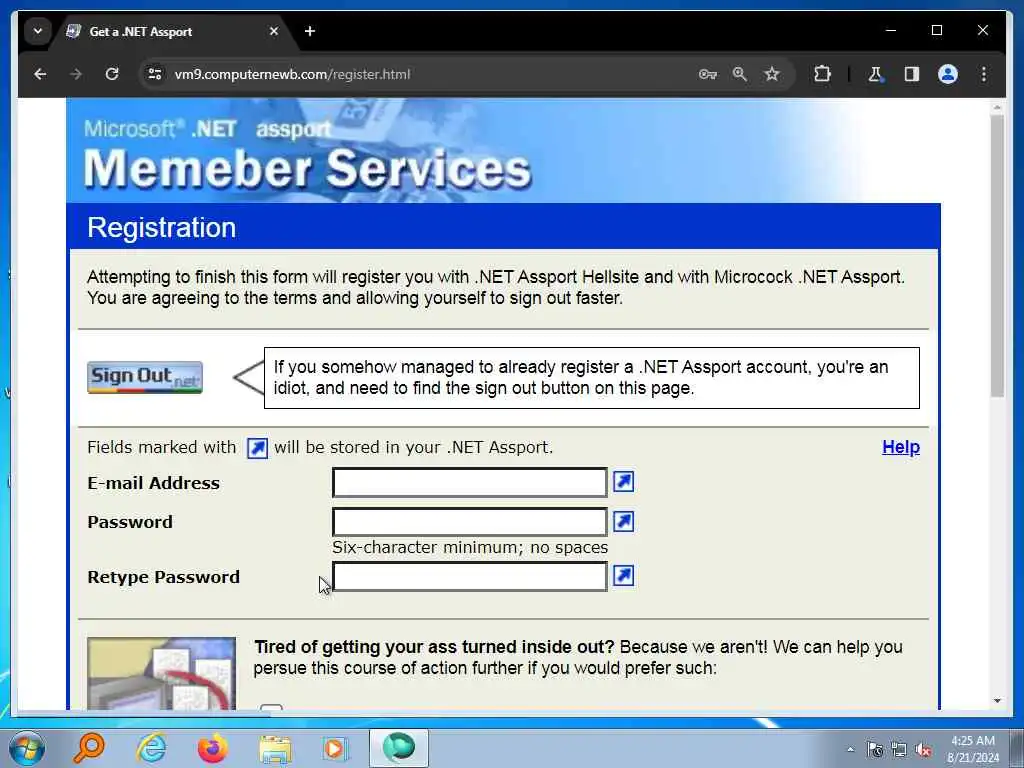Open the Windows Start button
1024x768 pixels.
(x=27, y=748)
